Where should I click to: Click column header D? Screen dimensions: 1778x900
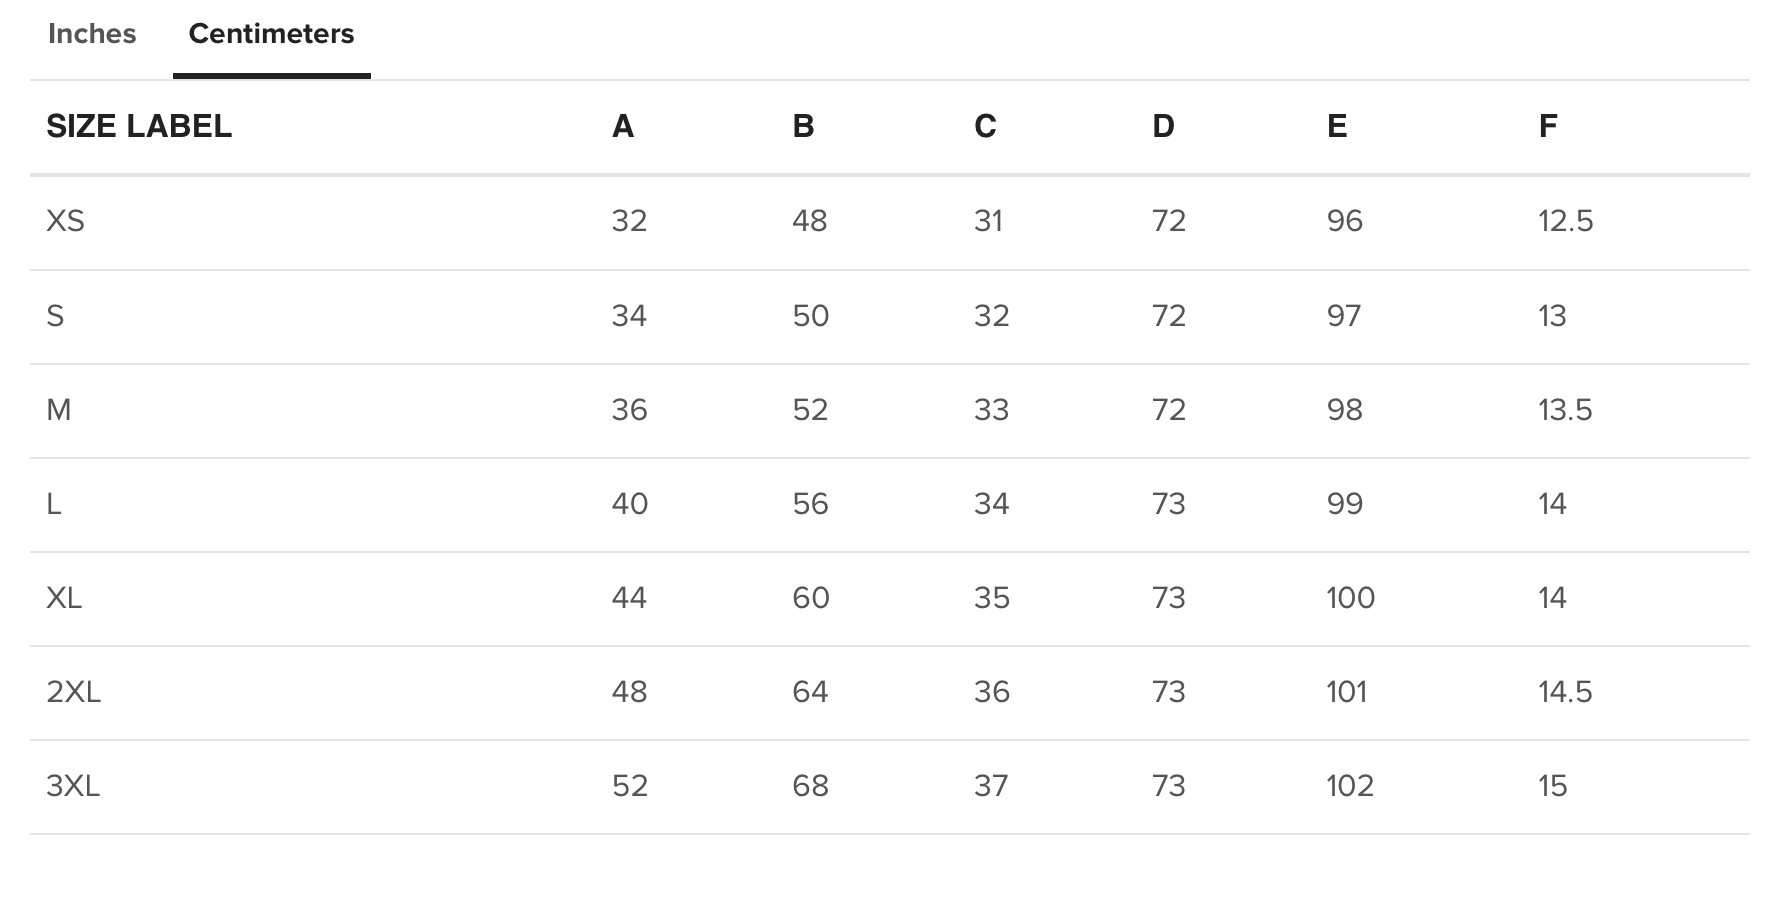coord(1163,126)
